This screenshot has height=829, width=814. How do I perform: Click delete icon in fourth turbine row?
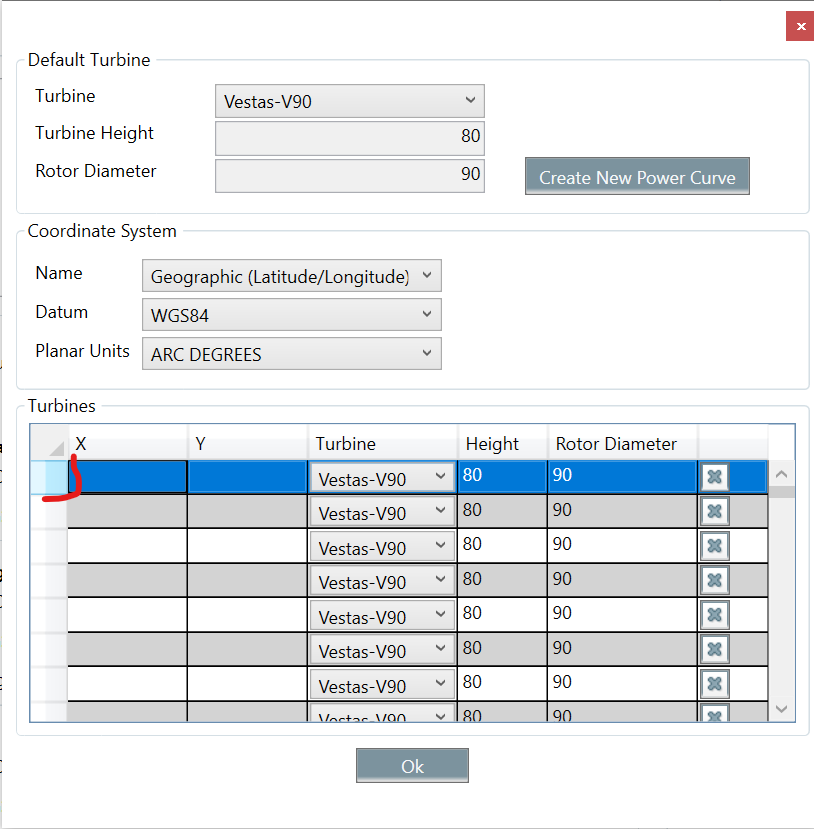pyautogui.click(x=714, y=581)
